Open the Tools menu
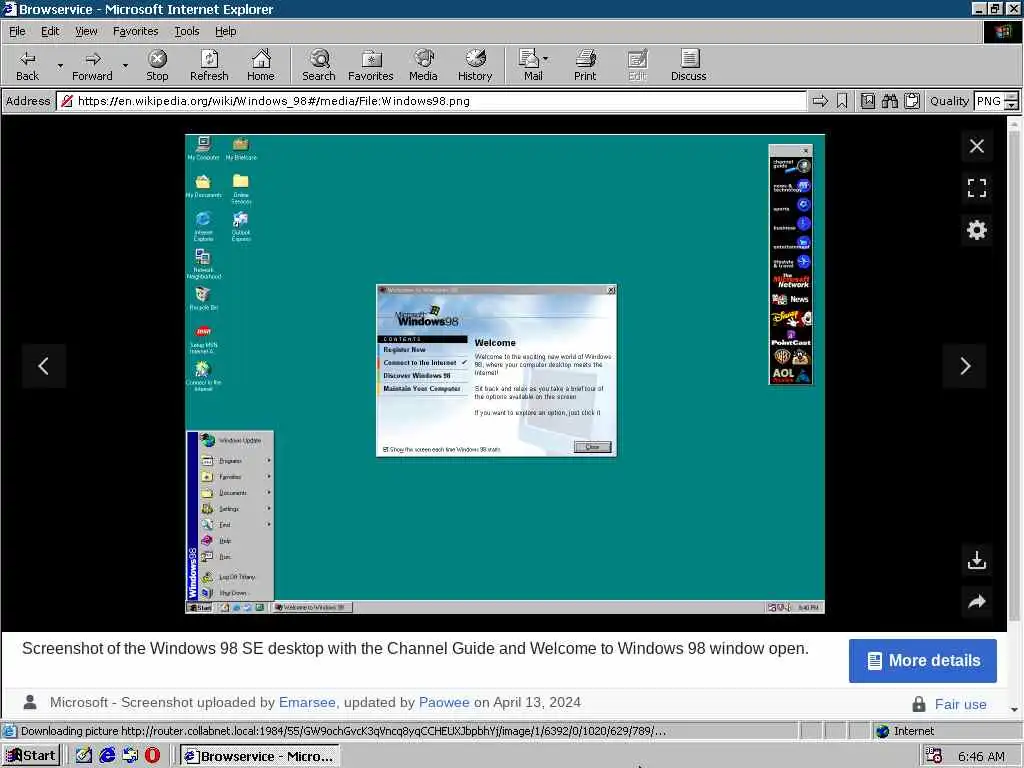Screen dimensions: 1024x768 (x=186, y=31)
